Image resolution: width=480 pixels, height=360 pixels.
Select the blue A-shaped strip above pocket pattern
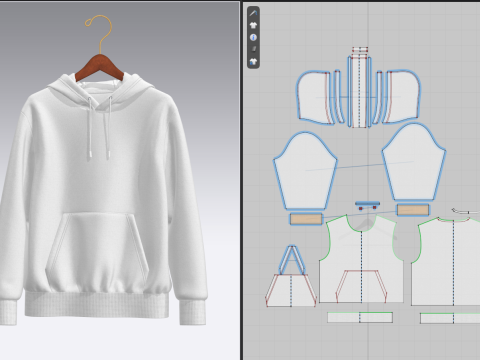tap(292, 260)
